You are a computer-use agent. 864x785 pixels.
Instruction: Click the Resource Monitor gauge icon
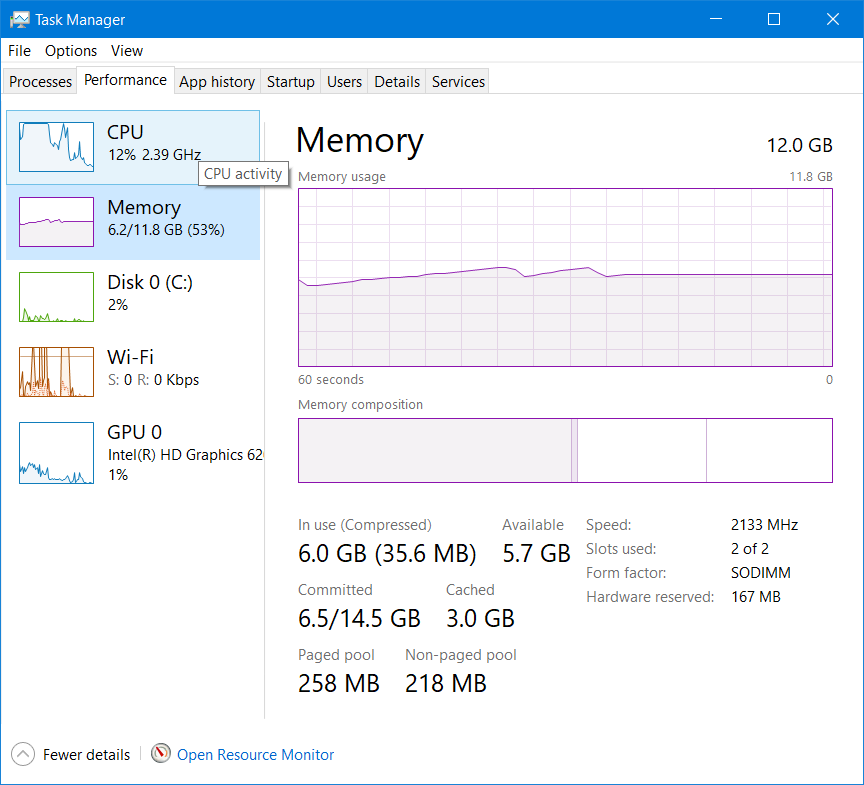pyautogui.click(x=161, y=754)
